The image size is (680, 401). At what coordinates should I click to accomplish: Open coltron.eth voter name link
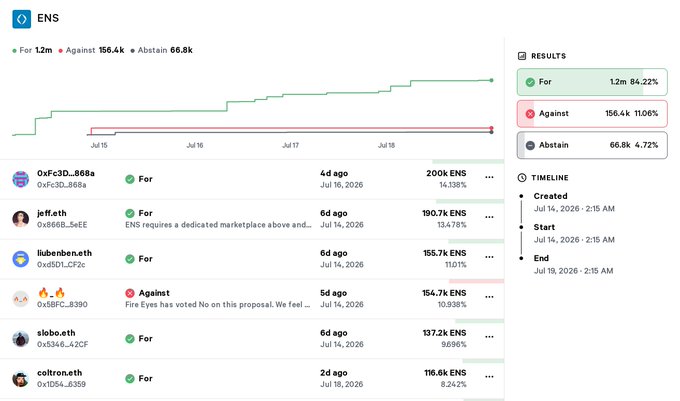[59, 373]
